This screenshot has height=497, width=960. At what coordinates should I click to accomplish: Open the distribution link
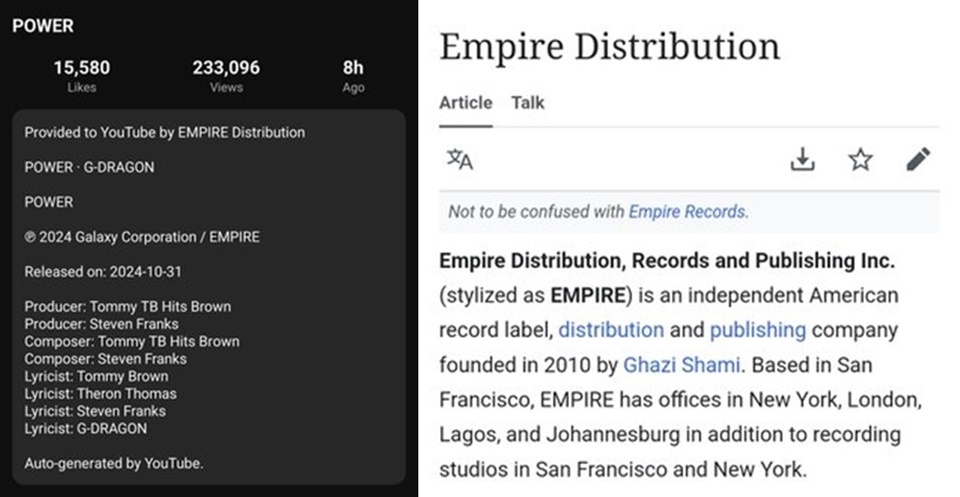611,330
